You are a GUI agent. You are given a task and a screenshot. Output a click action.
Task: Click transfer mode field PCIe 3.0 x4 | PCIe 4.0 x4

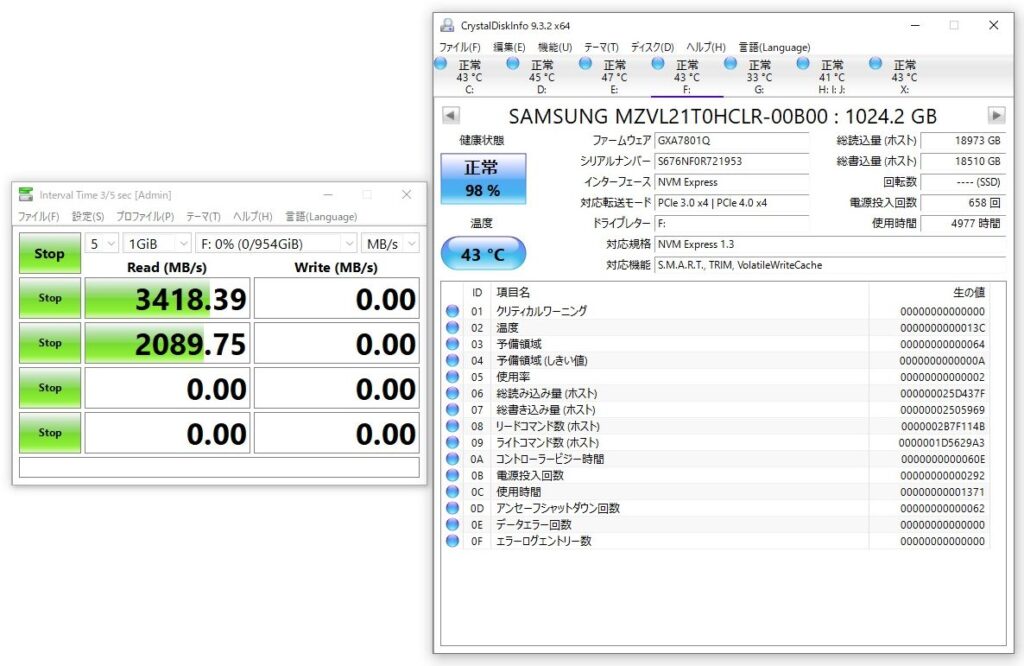click(x=731, y=203)
